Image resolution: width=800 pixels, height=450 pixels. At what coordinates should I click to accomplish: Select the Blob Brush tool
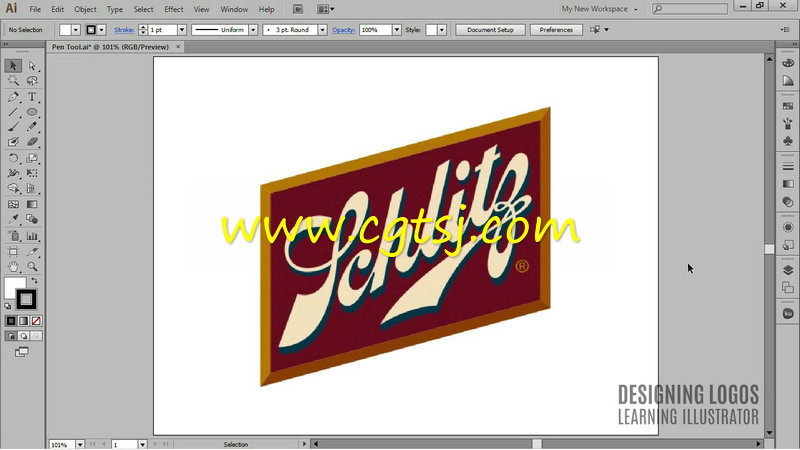(x=13, y=142)
